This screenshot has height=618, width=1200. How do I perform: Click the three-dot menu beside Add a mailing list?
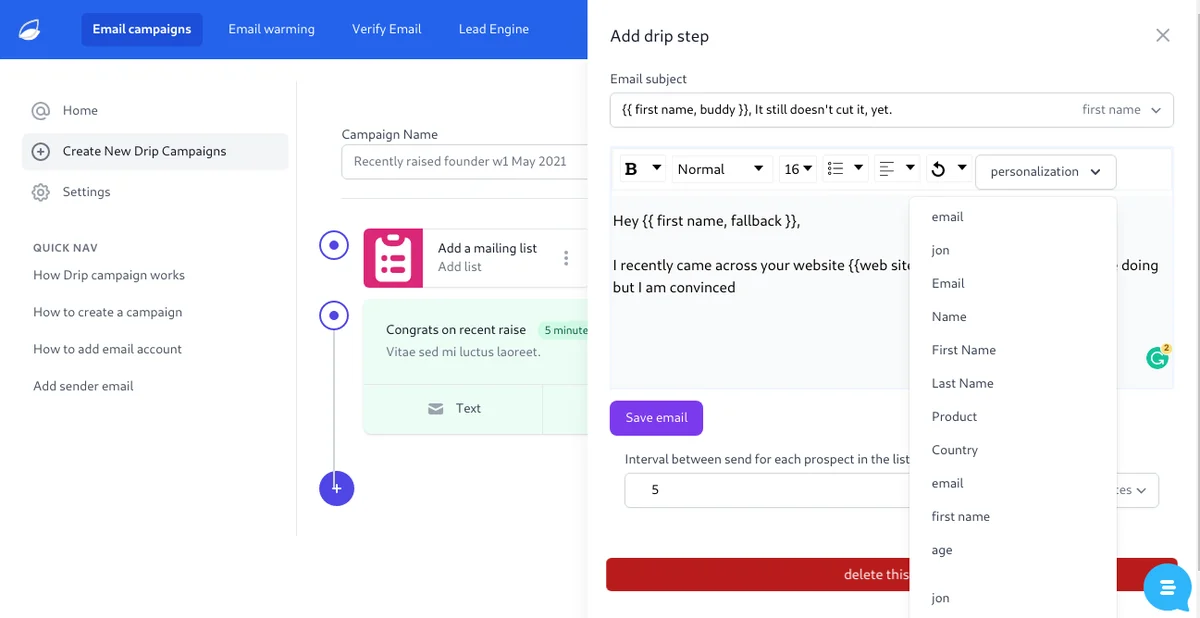click(566, 258)
